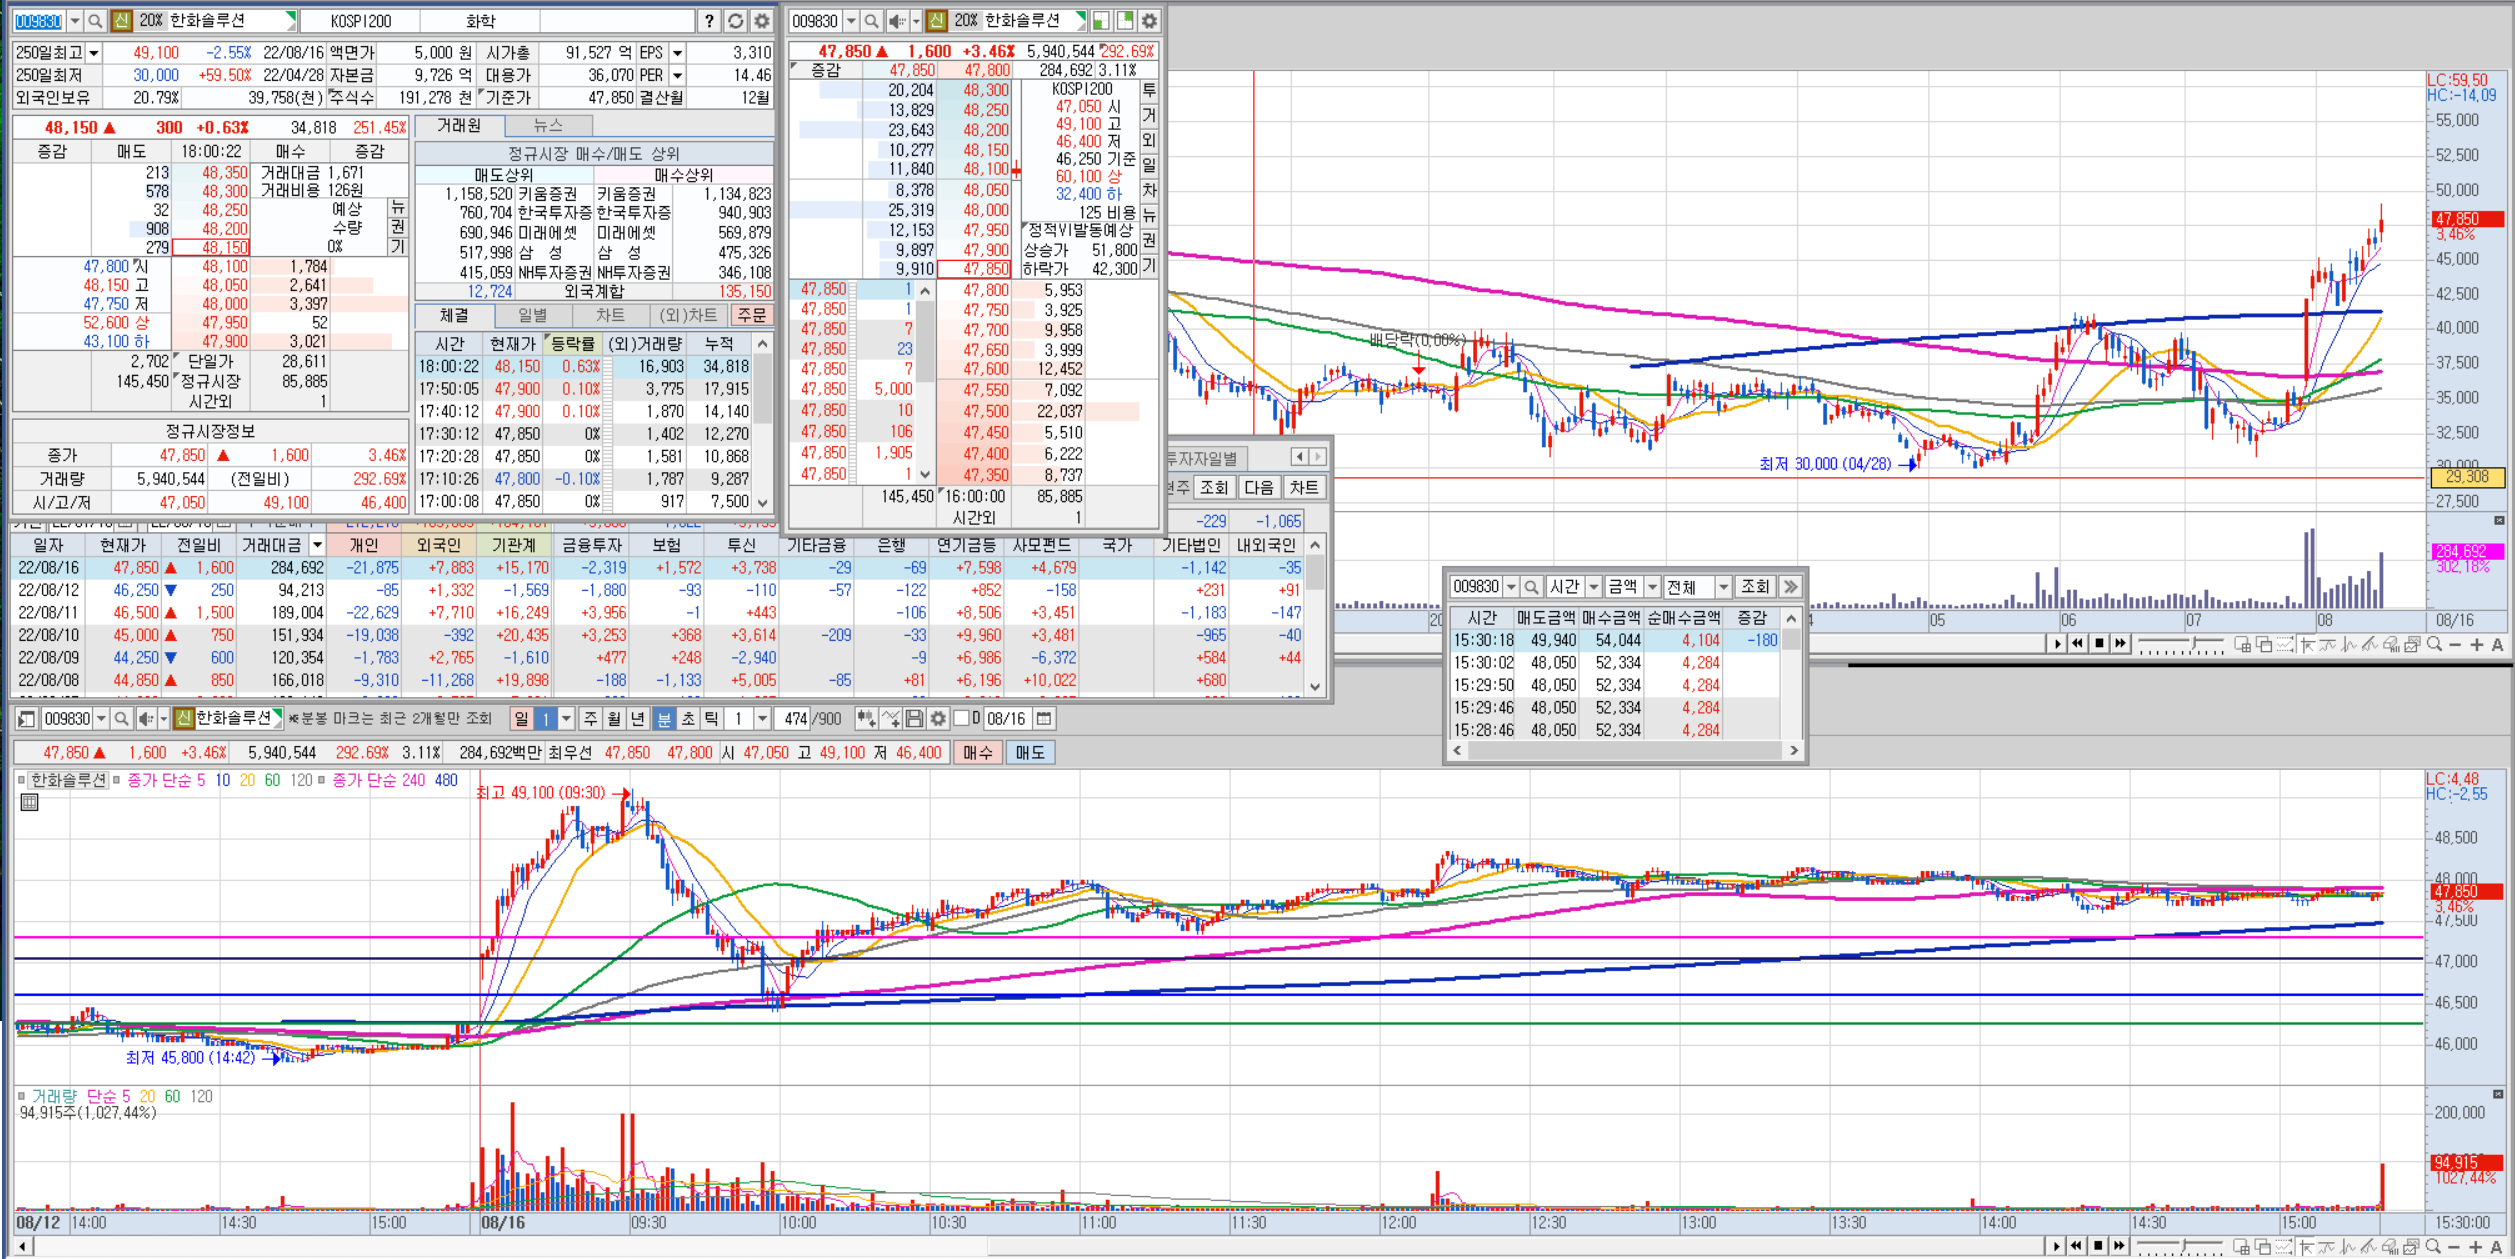Open calendar date picker next to 08/16
This screenshot has height=1259, width=2515.
point(1045,719)
